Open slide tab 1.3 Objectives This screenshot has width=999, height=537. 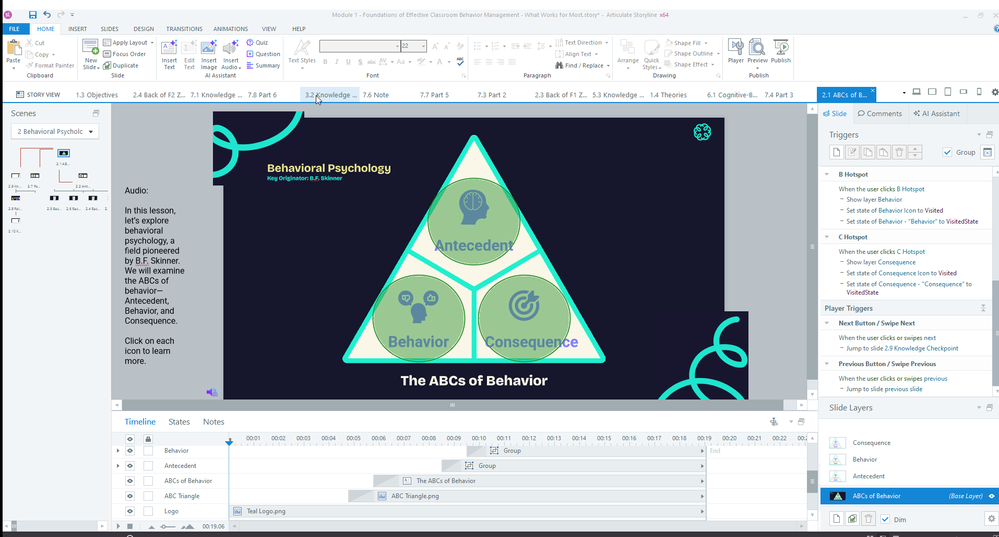click(x=97, y=94)
